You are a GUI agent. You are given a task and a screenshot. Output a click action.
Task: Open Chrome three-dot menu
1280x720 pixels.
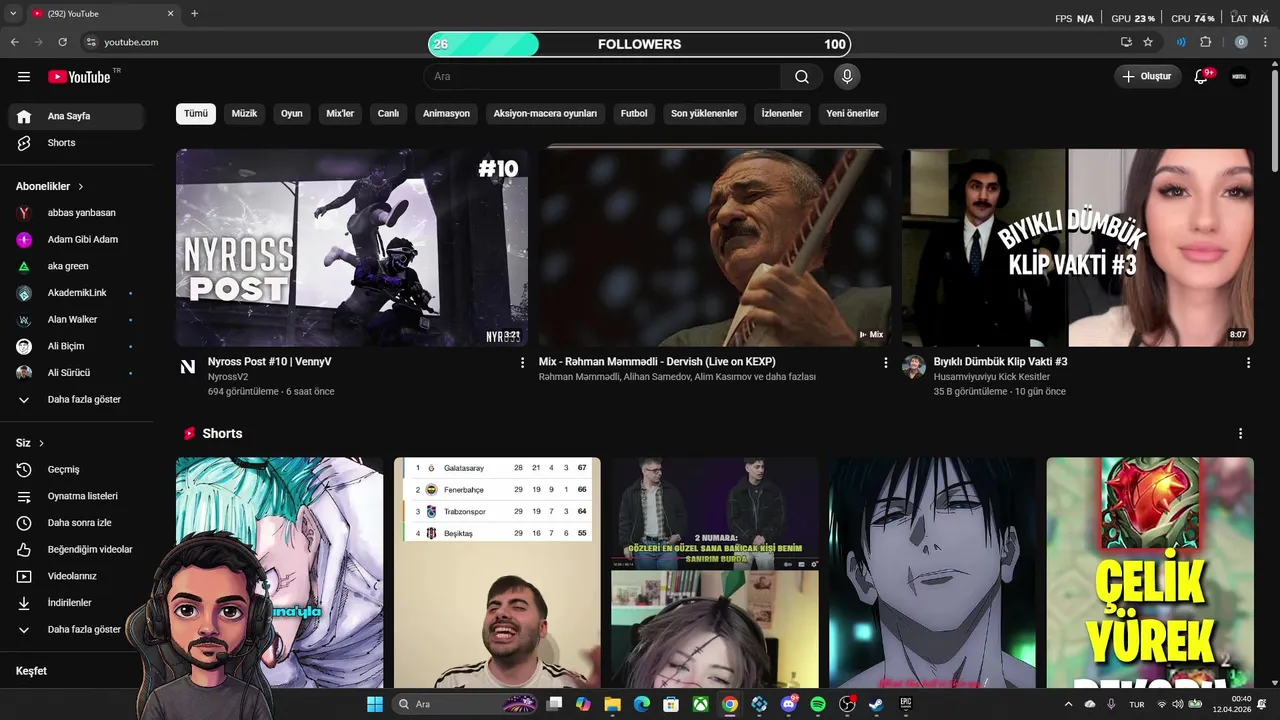[x=1264, y=42]
